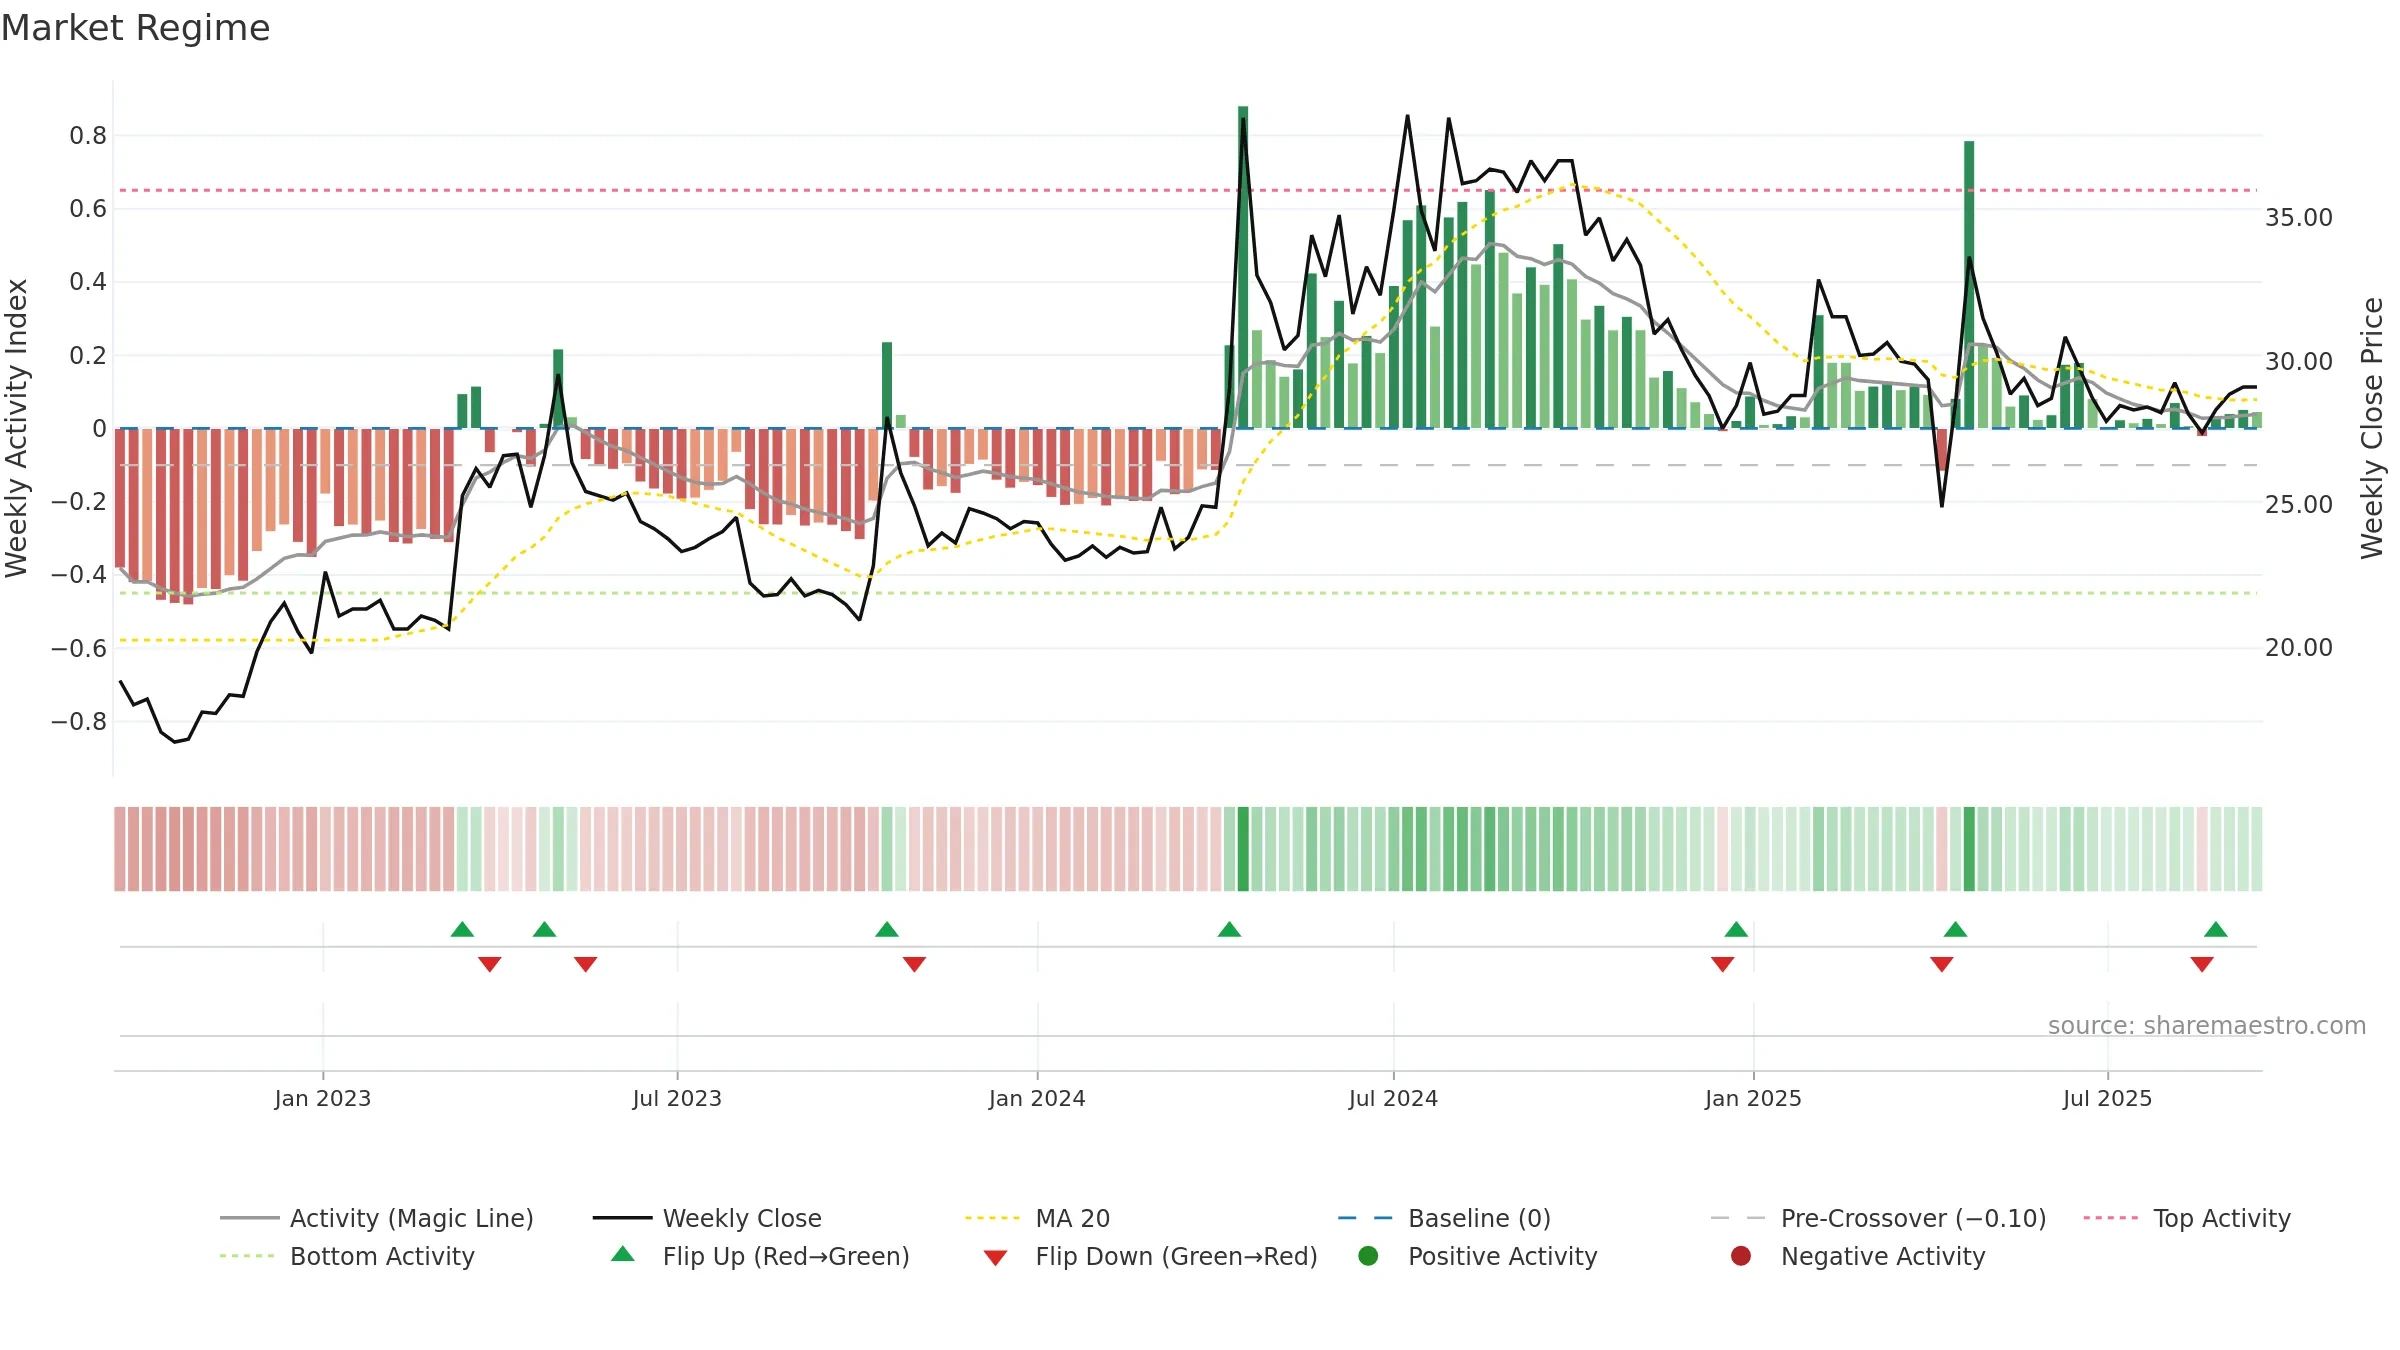Click the Negative Activity legend entry
The image size is (2400, 1350).
pos(1858,1256)
